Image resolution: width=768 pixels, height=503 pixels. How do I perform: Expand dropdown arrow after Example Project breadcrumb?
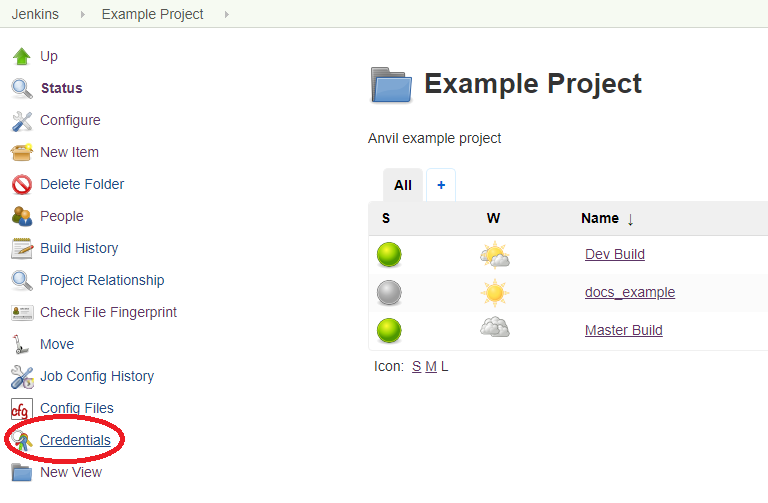[226, 15]
